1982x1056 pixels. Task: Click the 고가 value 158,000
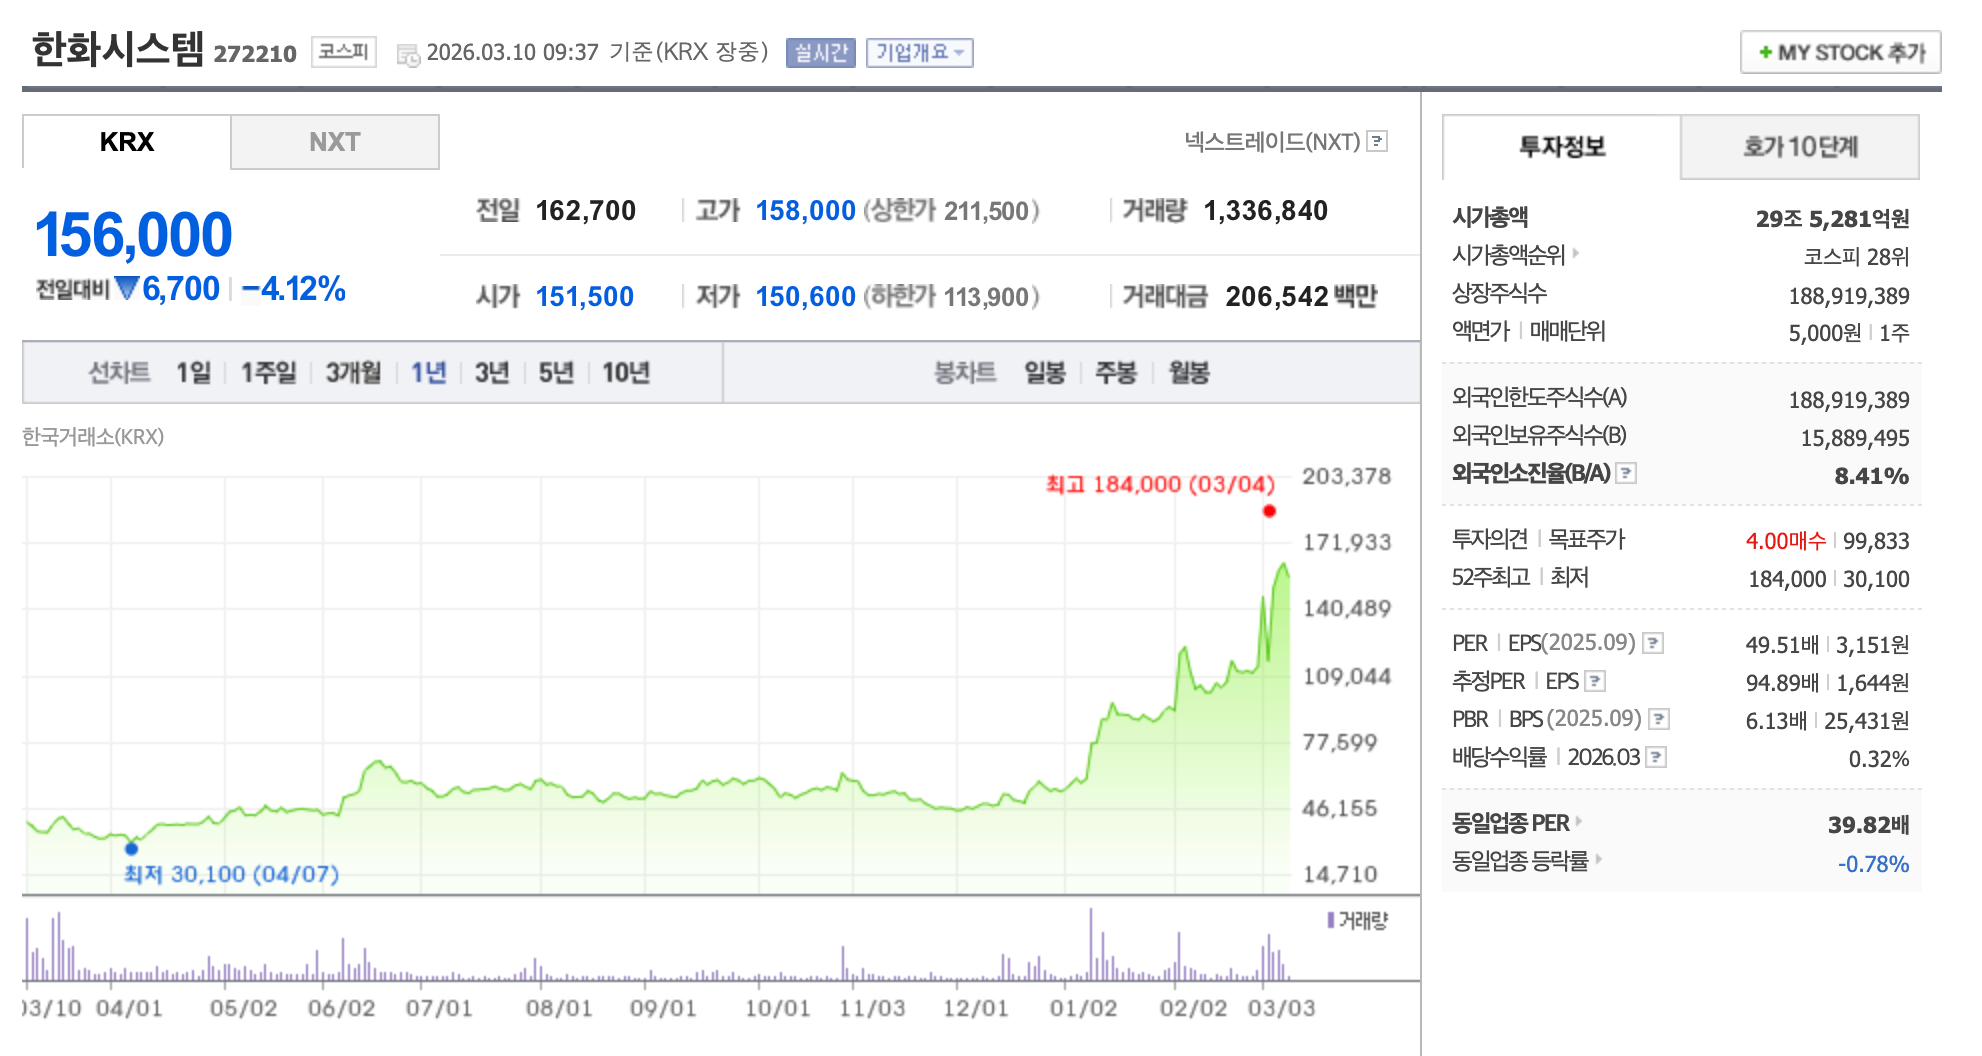pos(806,211)
